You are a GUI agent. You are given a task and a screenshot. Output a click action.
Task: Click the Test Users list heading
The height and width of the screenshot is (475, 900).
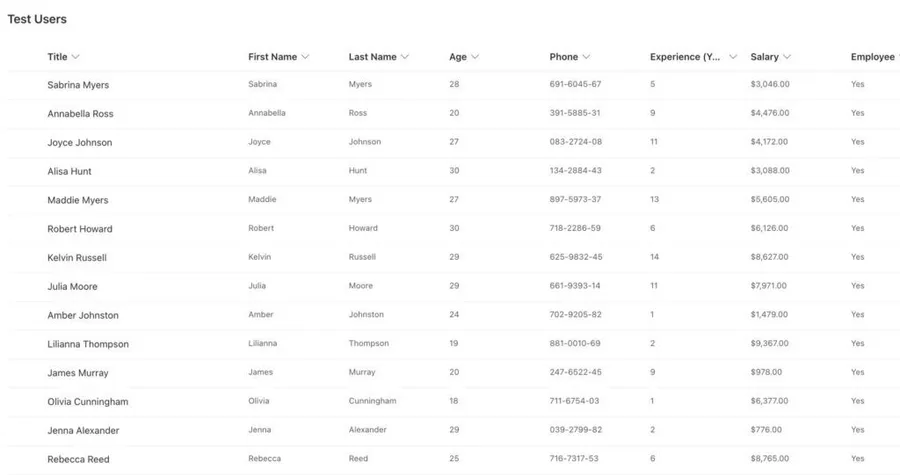click(37, 19)
